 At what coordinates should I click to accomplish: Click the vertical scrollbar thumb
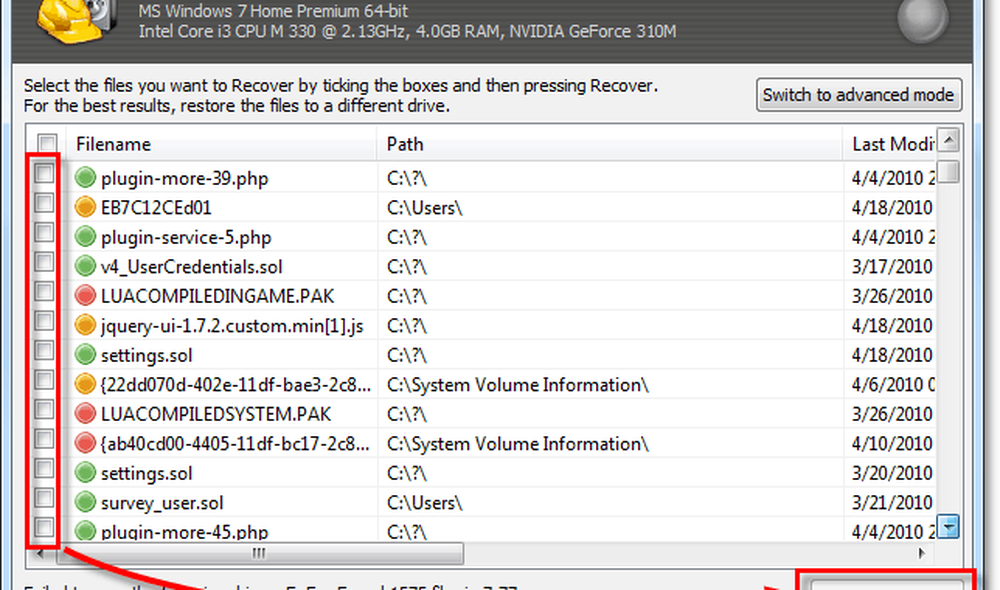pos(949,172)
